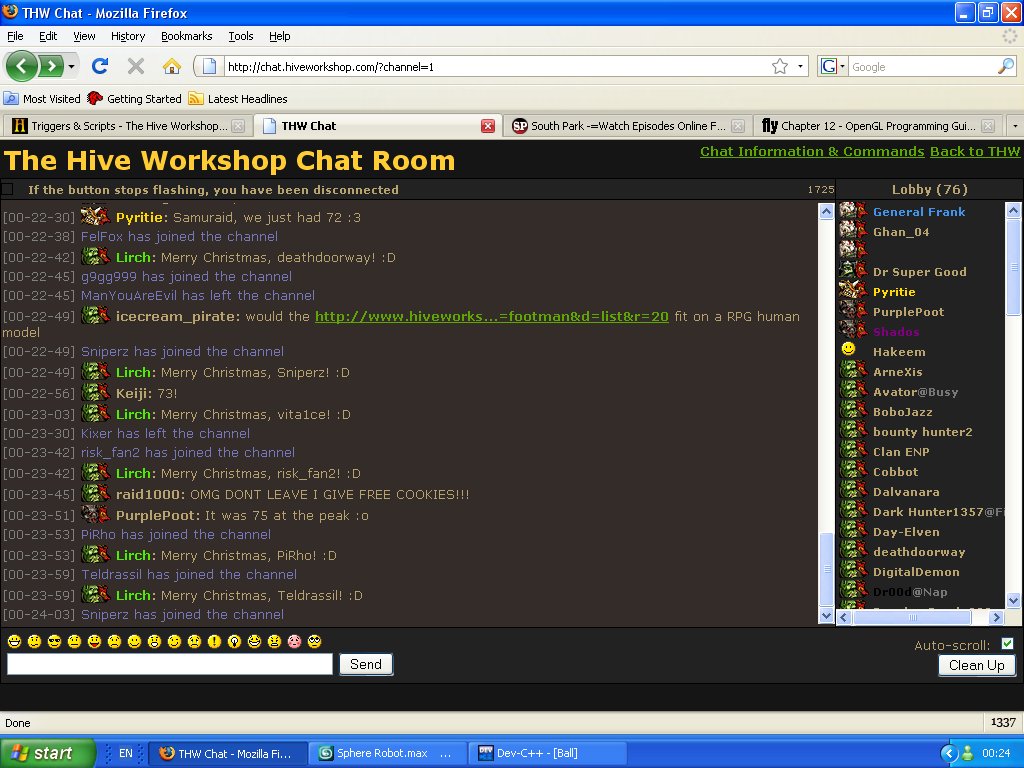The height and width of the screenshot is (768, 1024).
Task: Close the THW Chat tab
Action: pyautogui.click(x=488, y=126)
